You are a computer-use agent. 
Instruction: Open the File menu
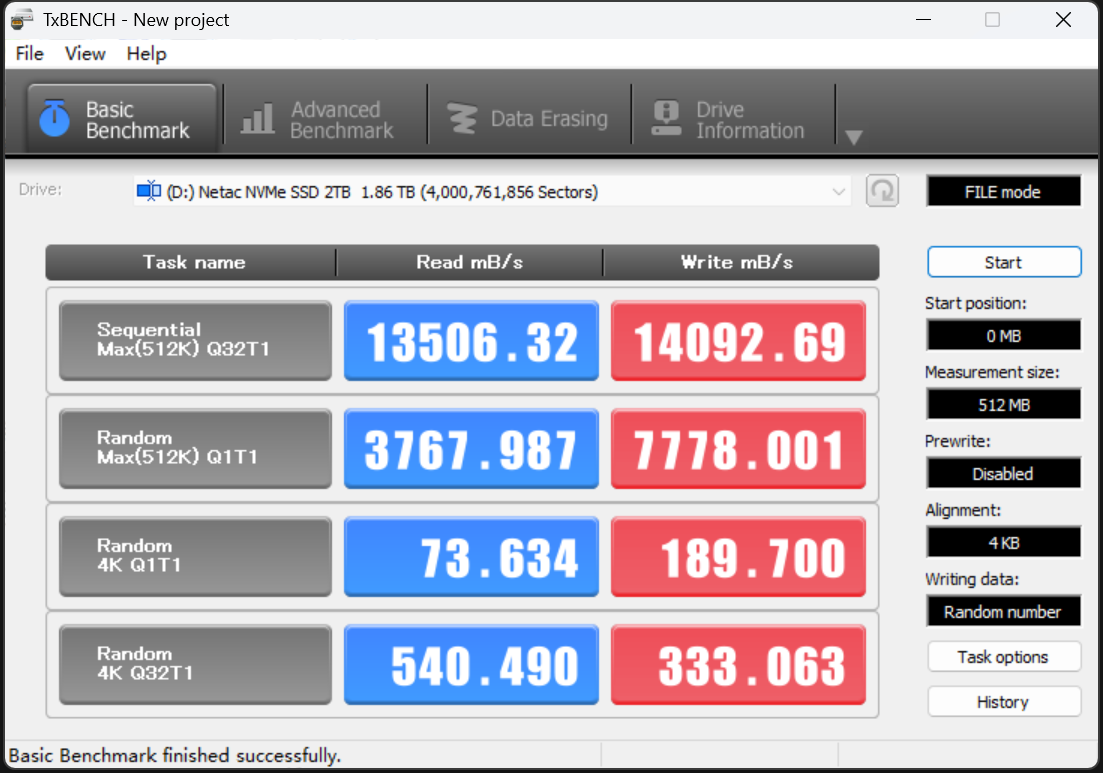click(x=29, y=54)
